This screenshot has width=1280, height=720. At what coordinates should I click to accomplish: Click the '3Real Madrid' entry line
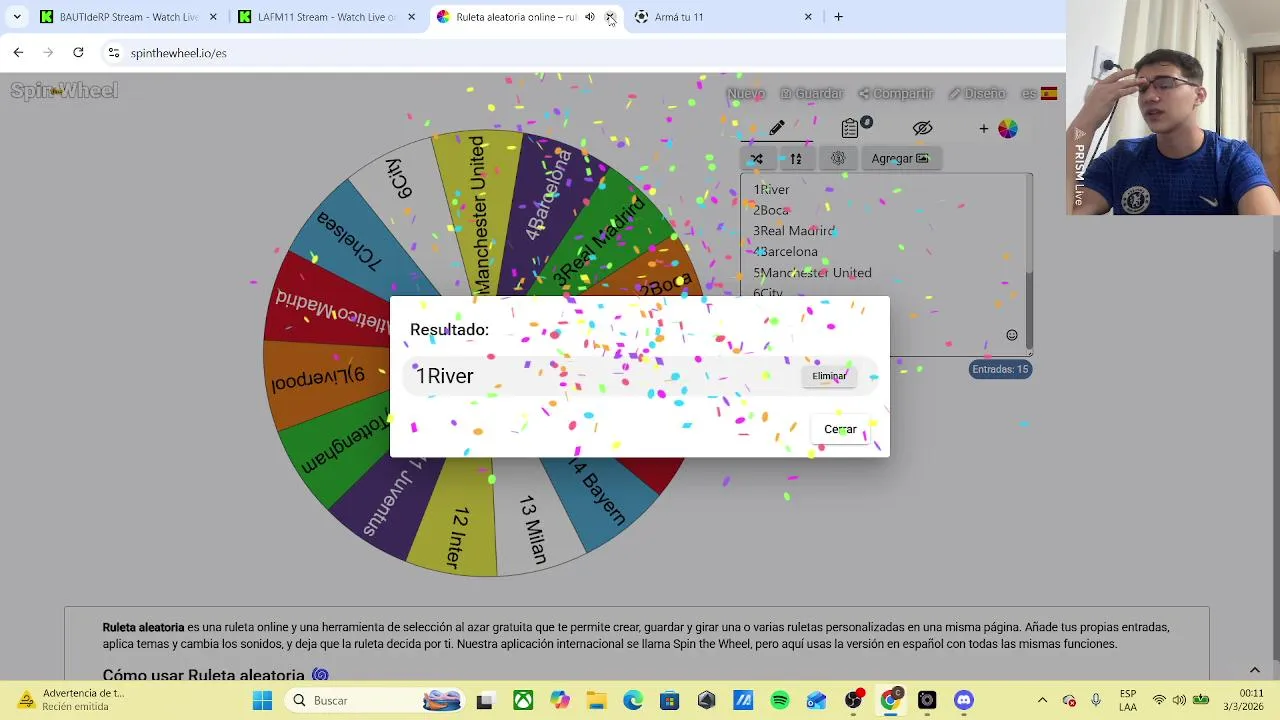tap(794, 231)
